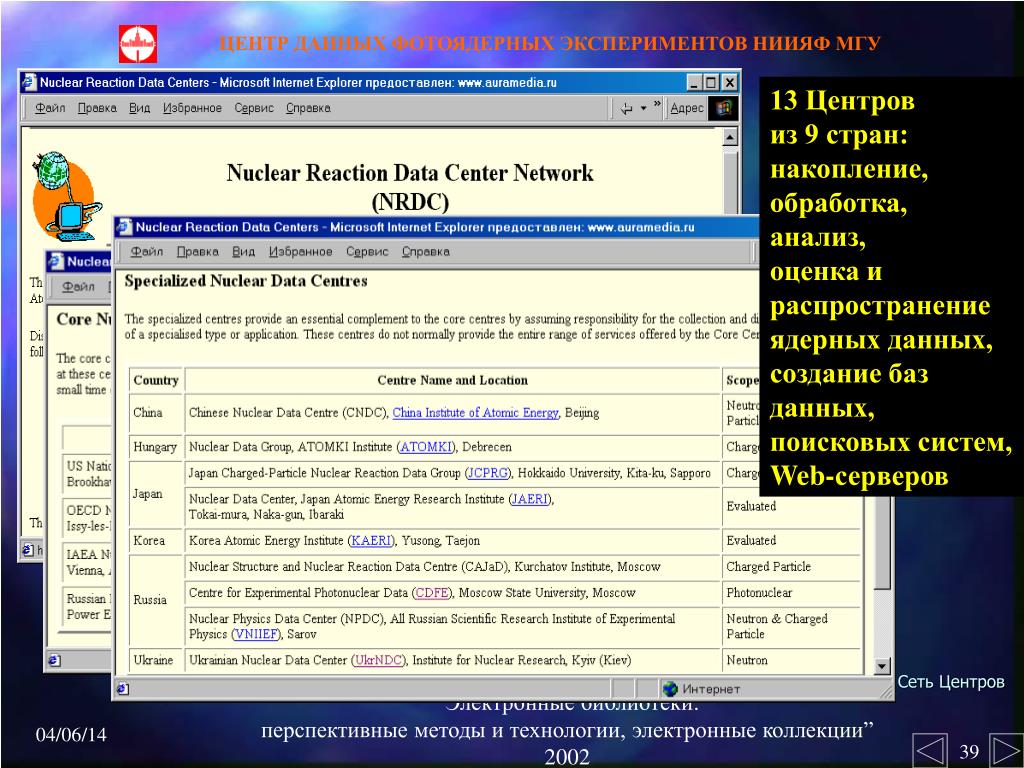
Task: Click the "Интернет" zone text in the status bar
Action: click(x=711, y=689)
